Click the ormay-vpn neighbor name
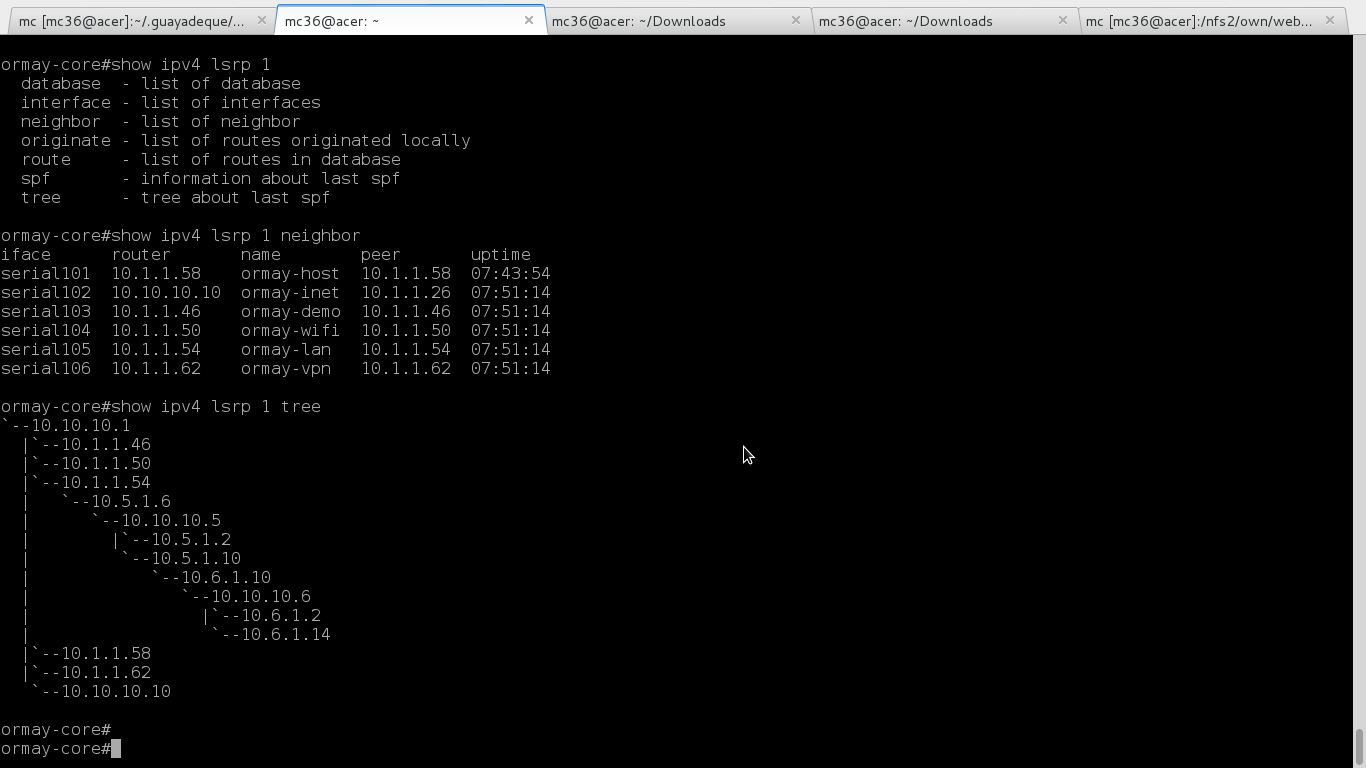 tap(285, 369)
